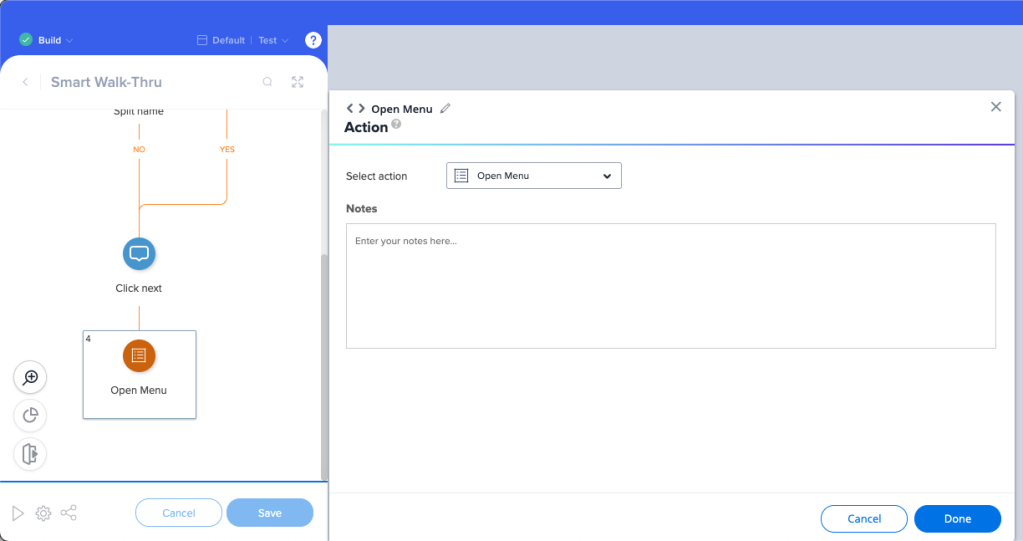Edit step name with pencil icon
Screen dimensions: 1023x541
pyautogui.click(x=445, y=108)
